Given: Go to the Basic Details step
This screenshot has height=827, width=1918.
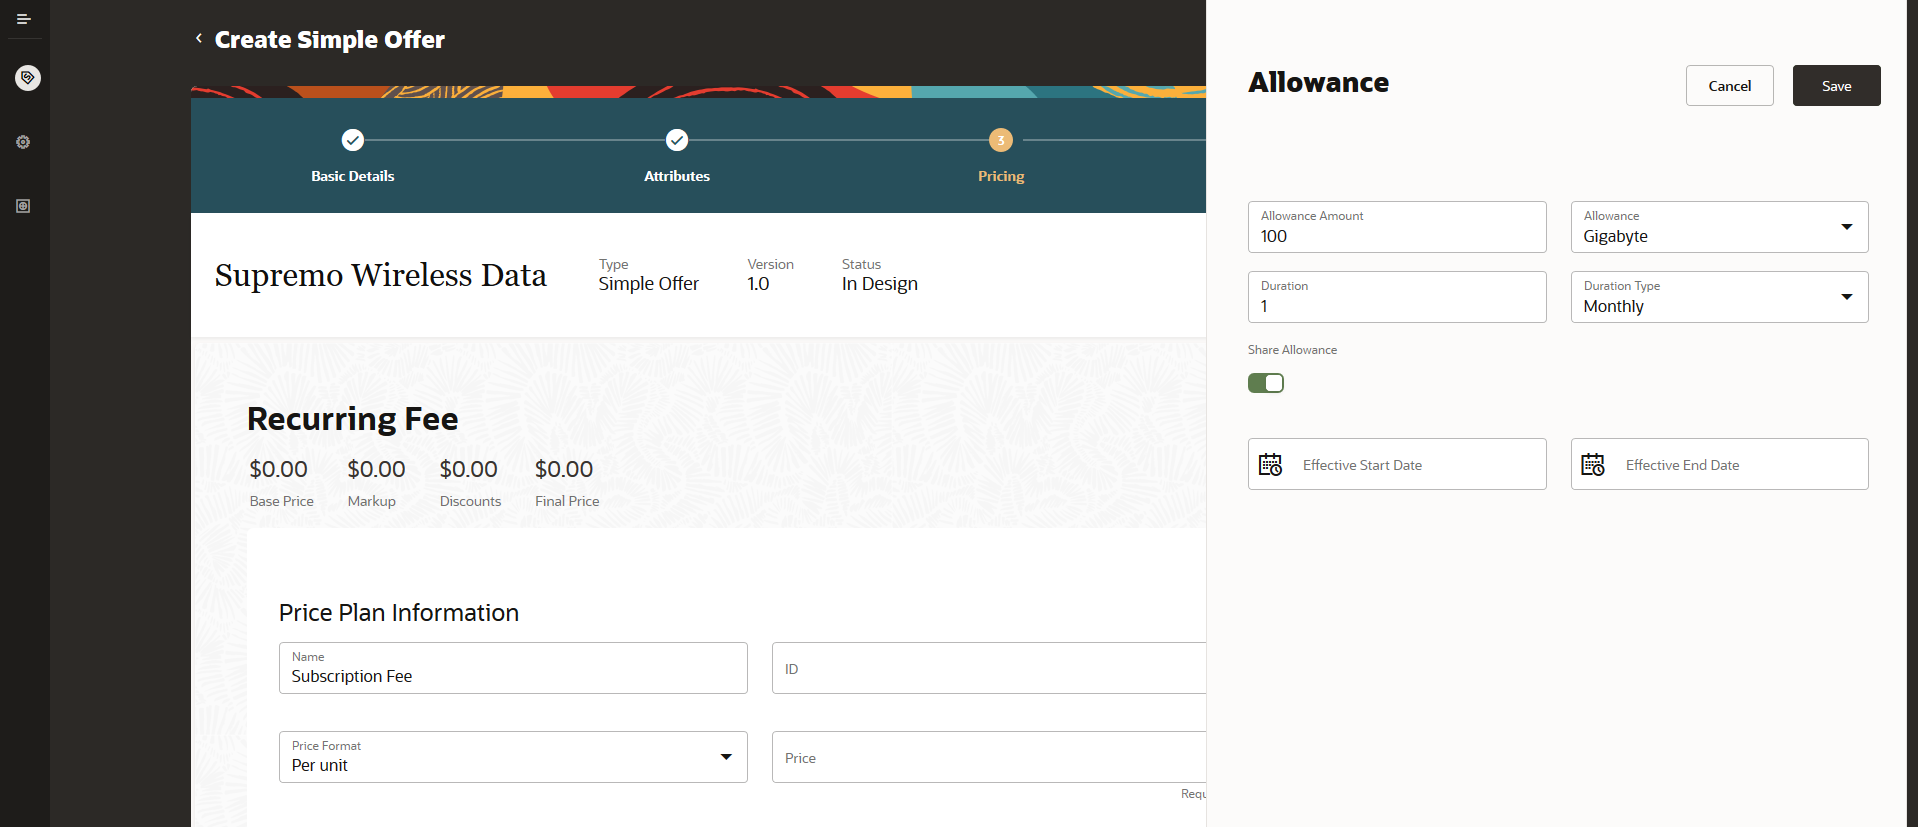Looking at the screenshot, I should click(x=353, y=176).
